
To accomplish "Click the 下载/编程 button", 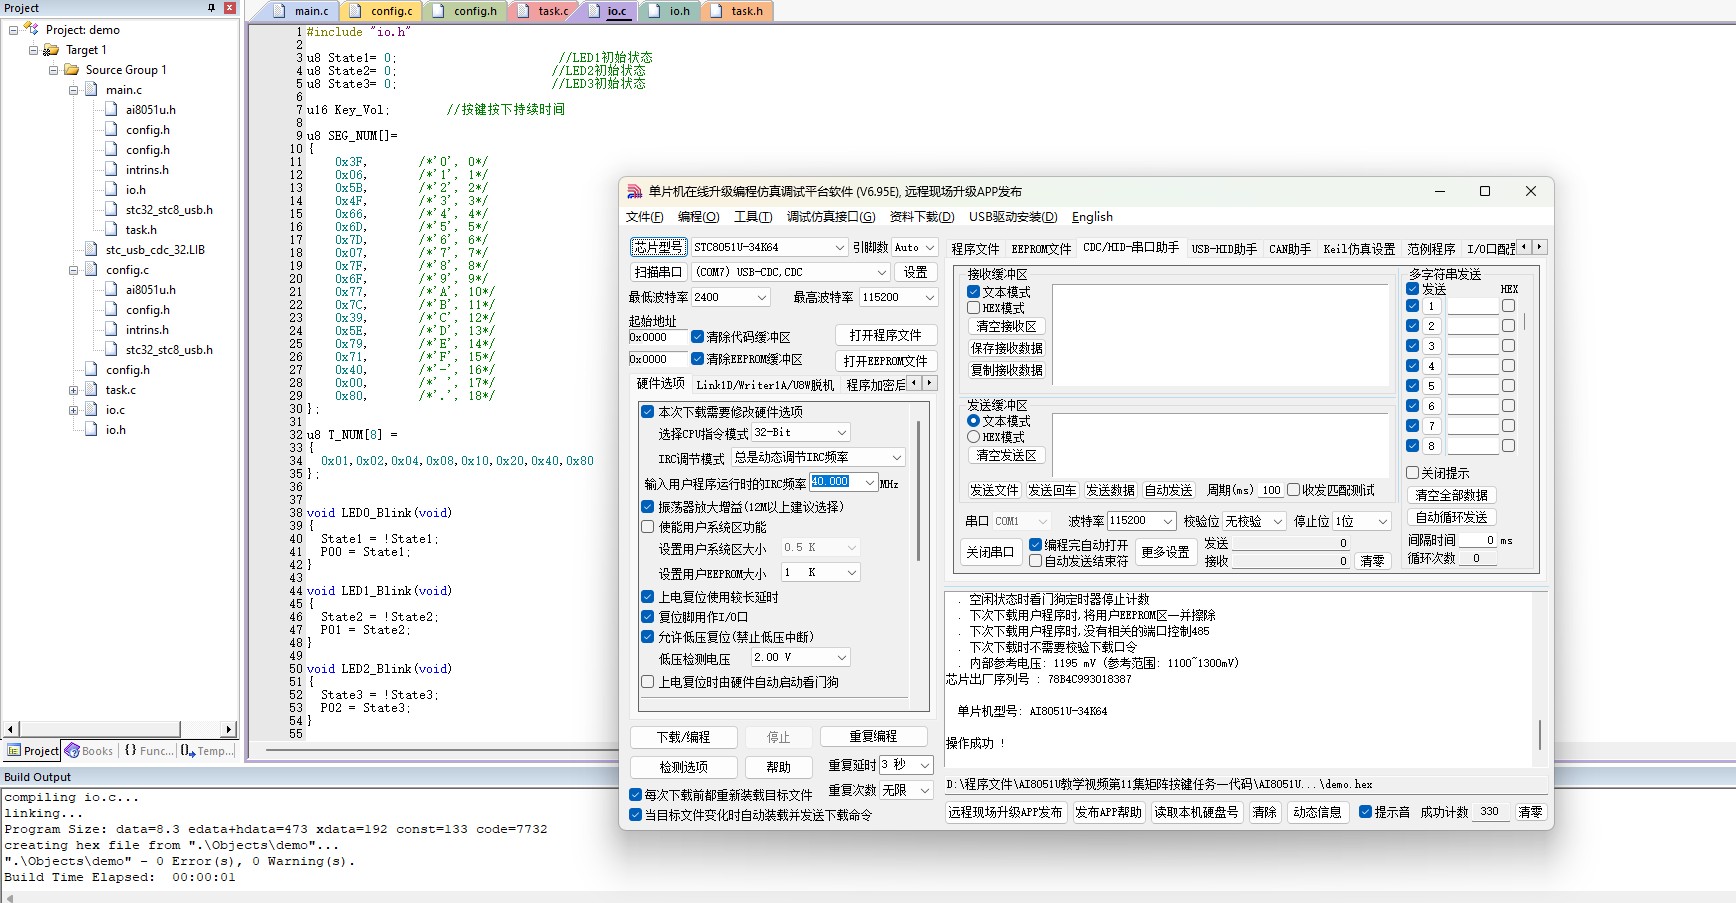I will [684, 737].
